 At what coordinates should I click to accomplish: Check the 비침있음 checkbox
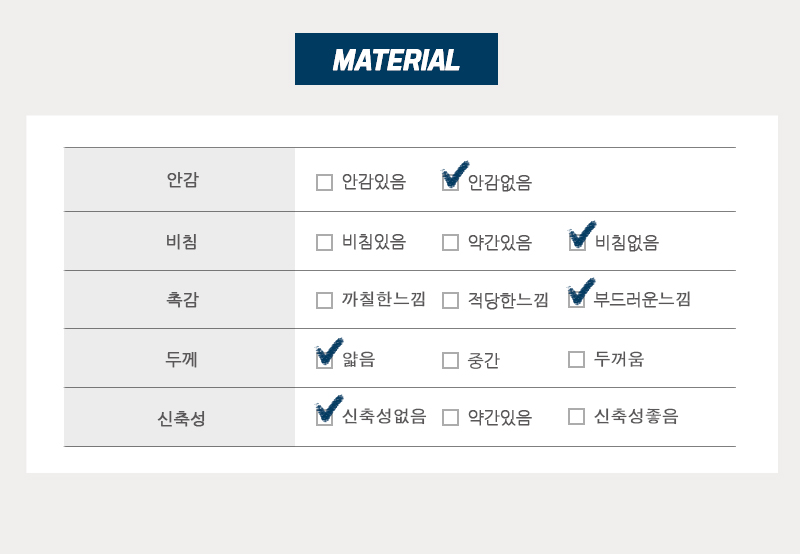coord(324,242)
